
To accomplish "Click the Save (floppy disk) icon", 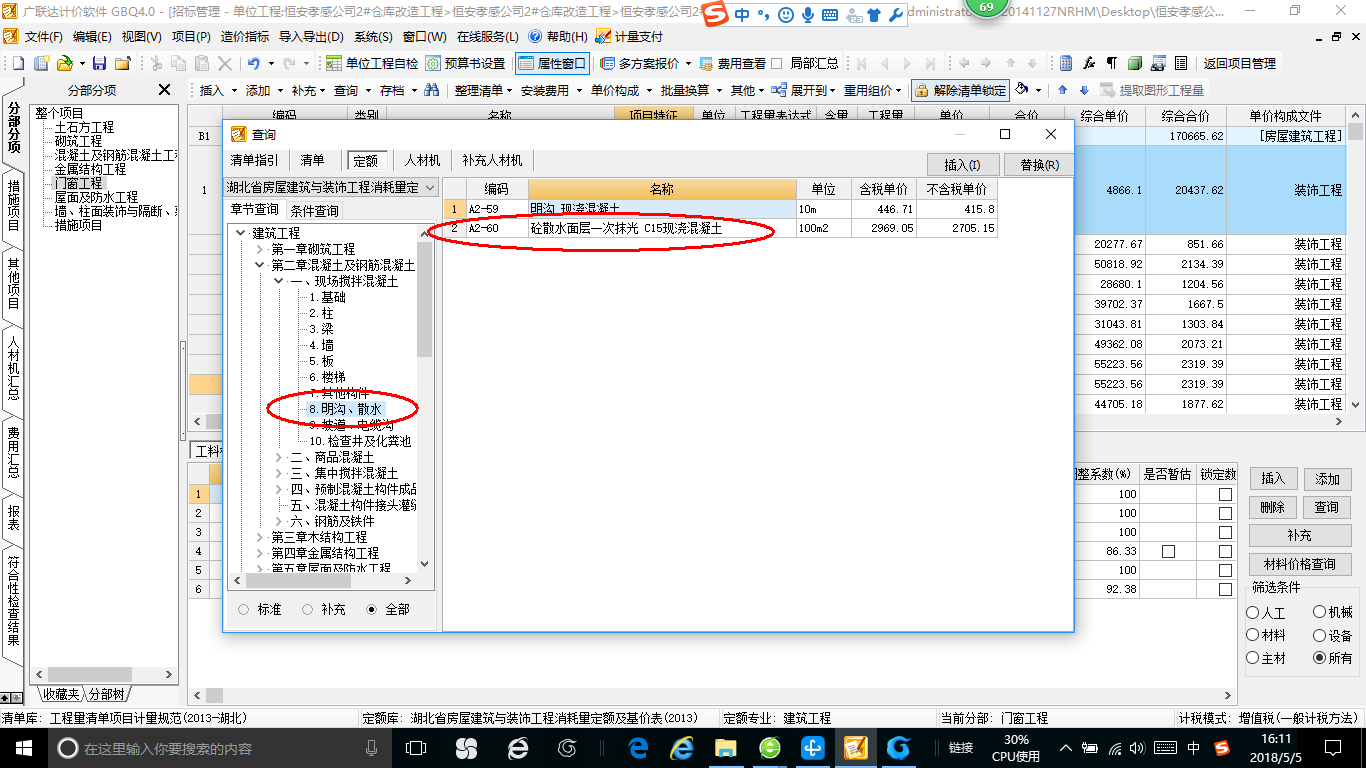I will [98, 63].
